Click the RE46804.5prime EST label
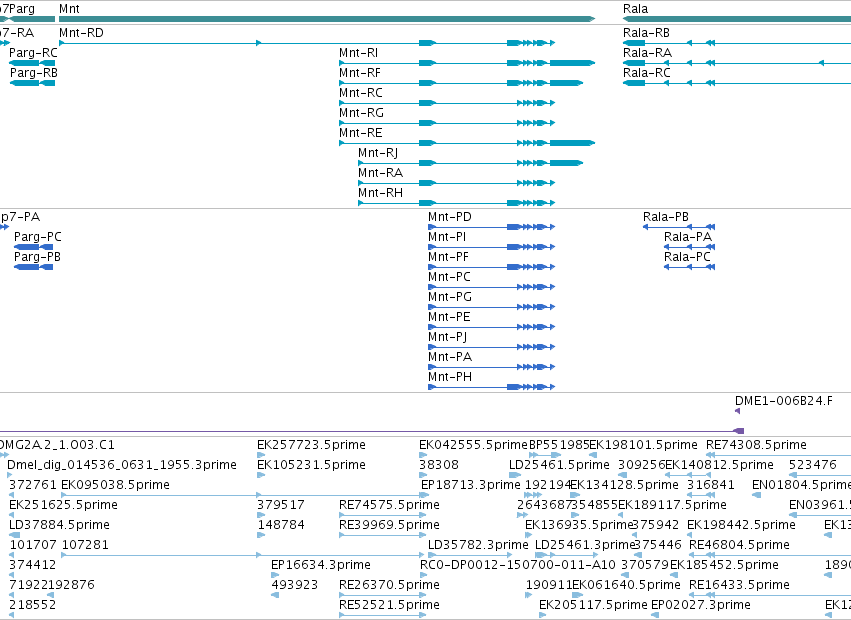 coord(740,545)
